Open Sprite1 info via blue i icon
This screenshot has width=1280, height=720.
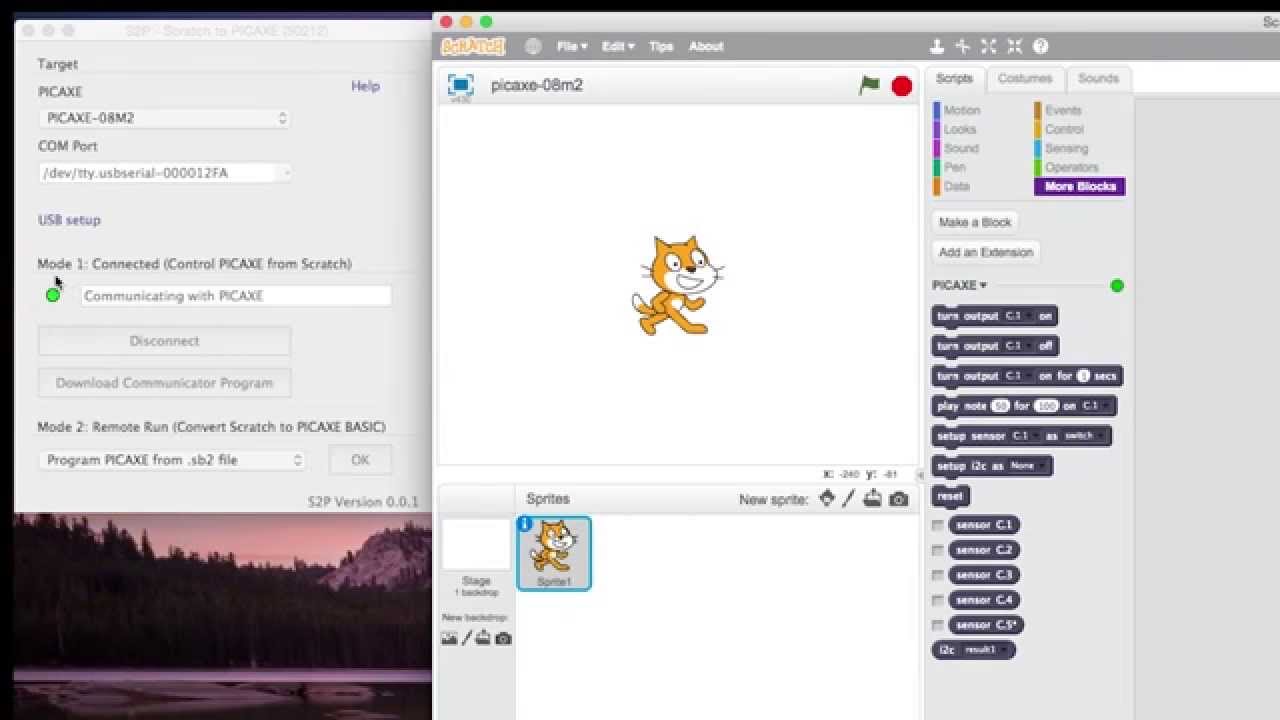point(525,524)
